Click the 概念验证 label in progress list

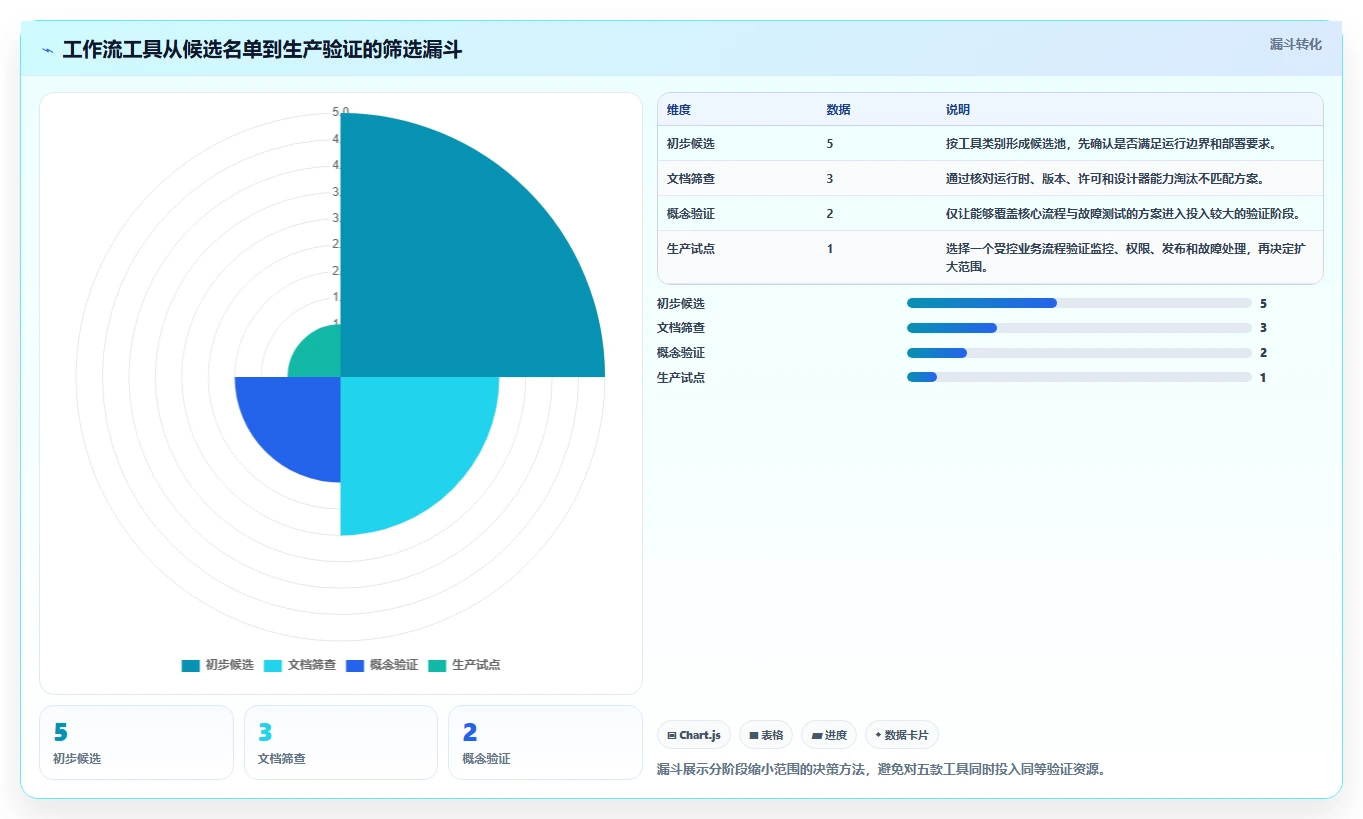(681, 353)
